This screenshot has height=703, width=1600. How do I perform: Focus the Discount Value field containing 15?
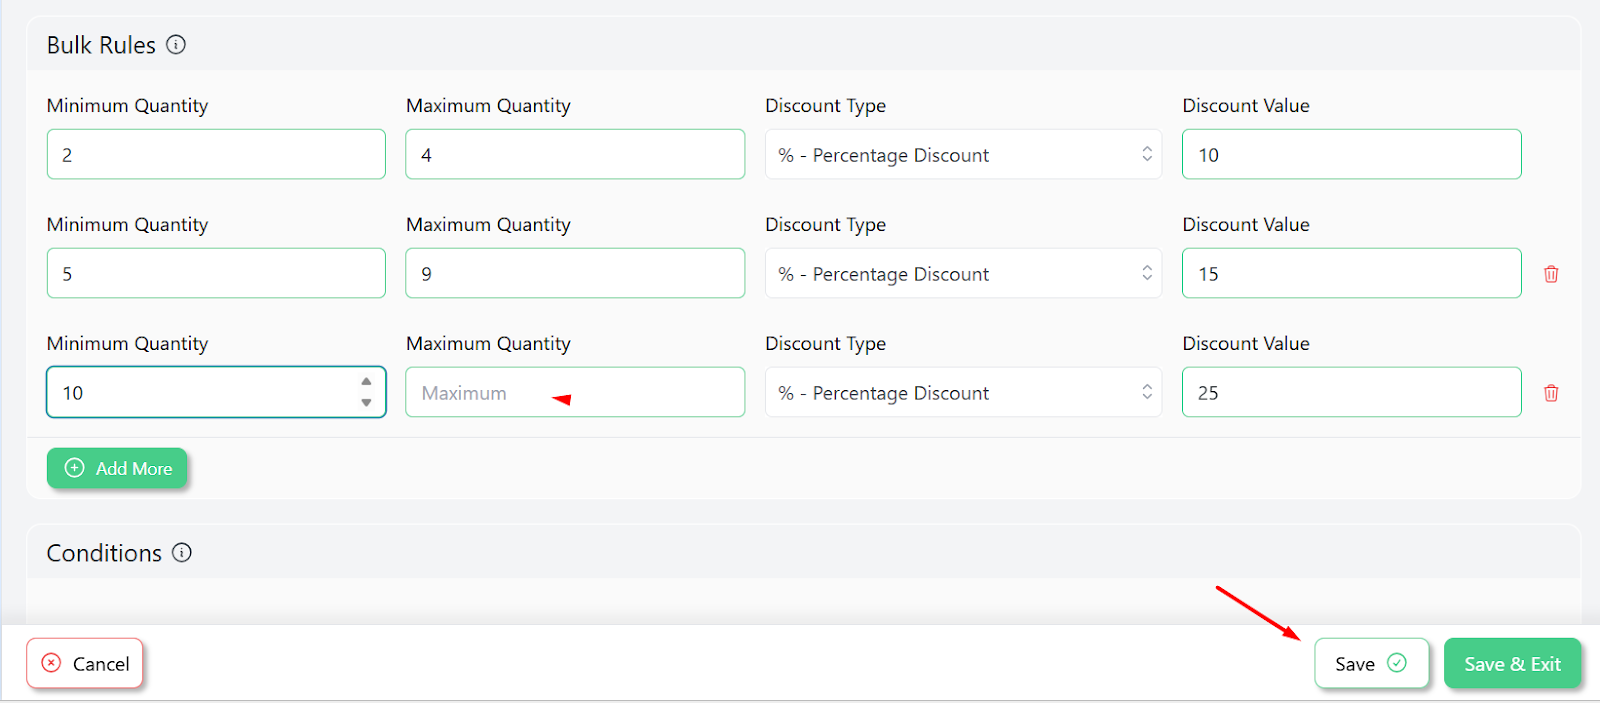point(1351,274)
